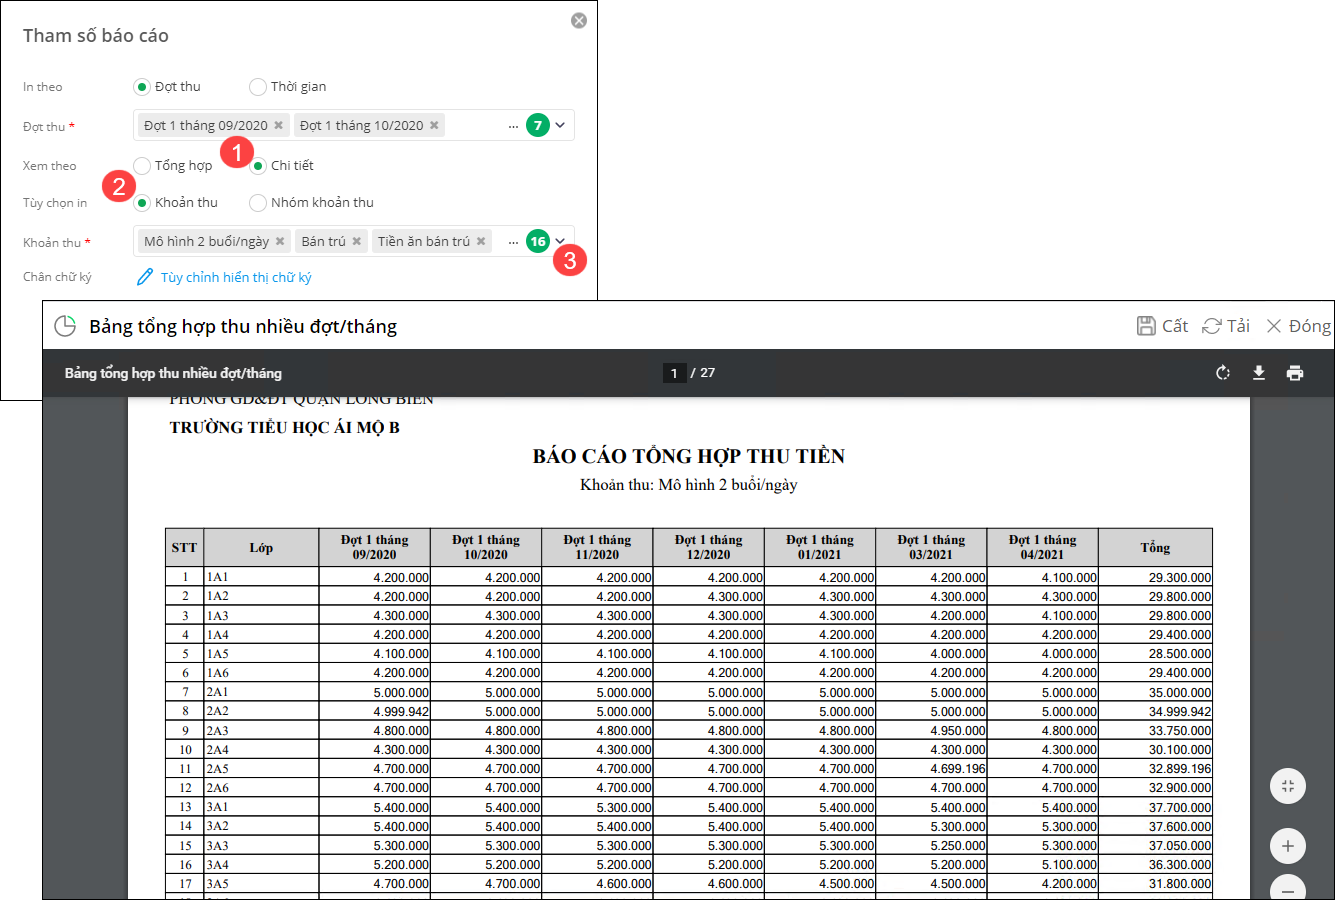Click the Tiền ăn bán trú tag label

coord(424,242)
